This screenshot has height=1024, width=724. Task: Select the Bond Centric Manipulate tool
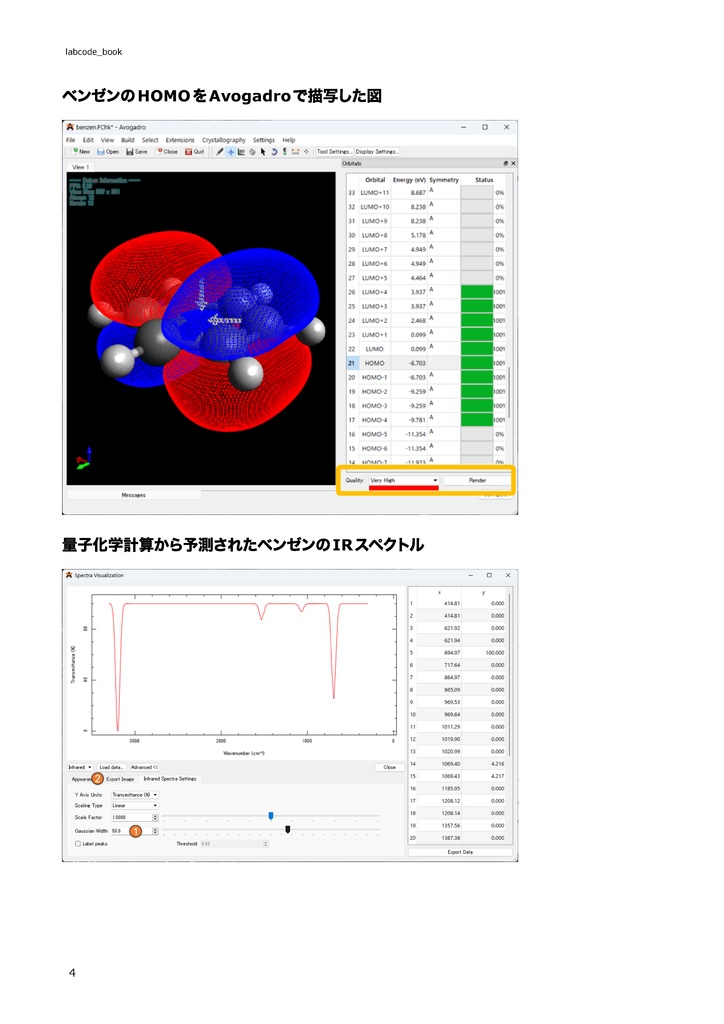[241, 152]
